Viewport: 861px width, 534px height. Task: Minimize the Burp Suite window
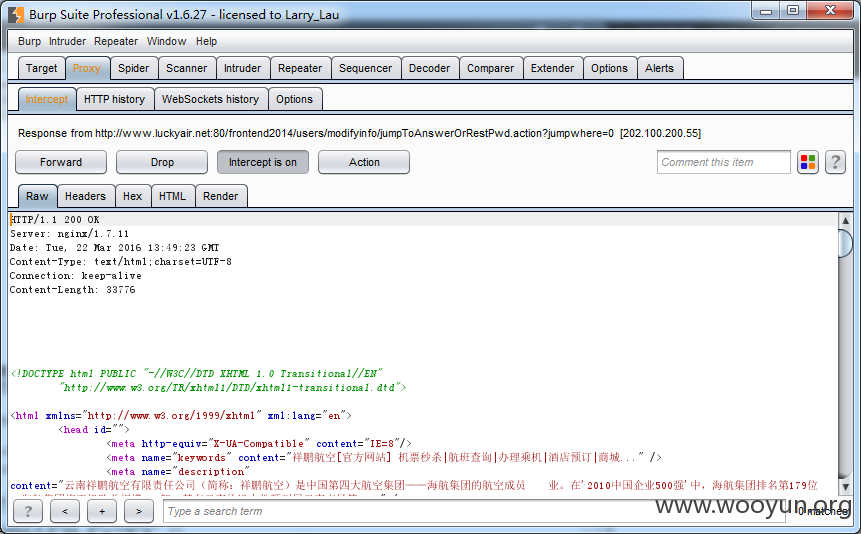(766, 10)
